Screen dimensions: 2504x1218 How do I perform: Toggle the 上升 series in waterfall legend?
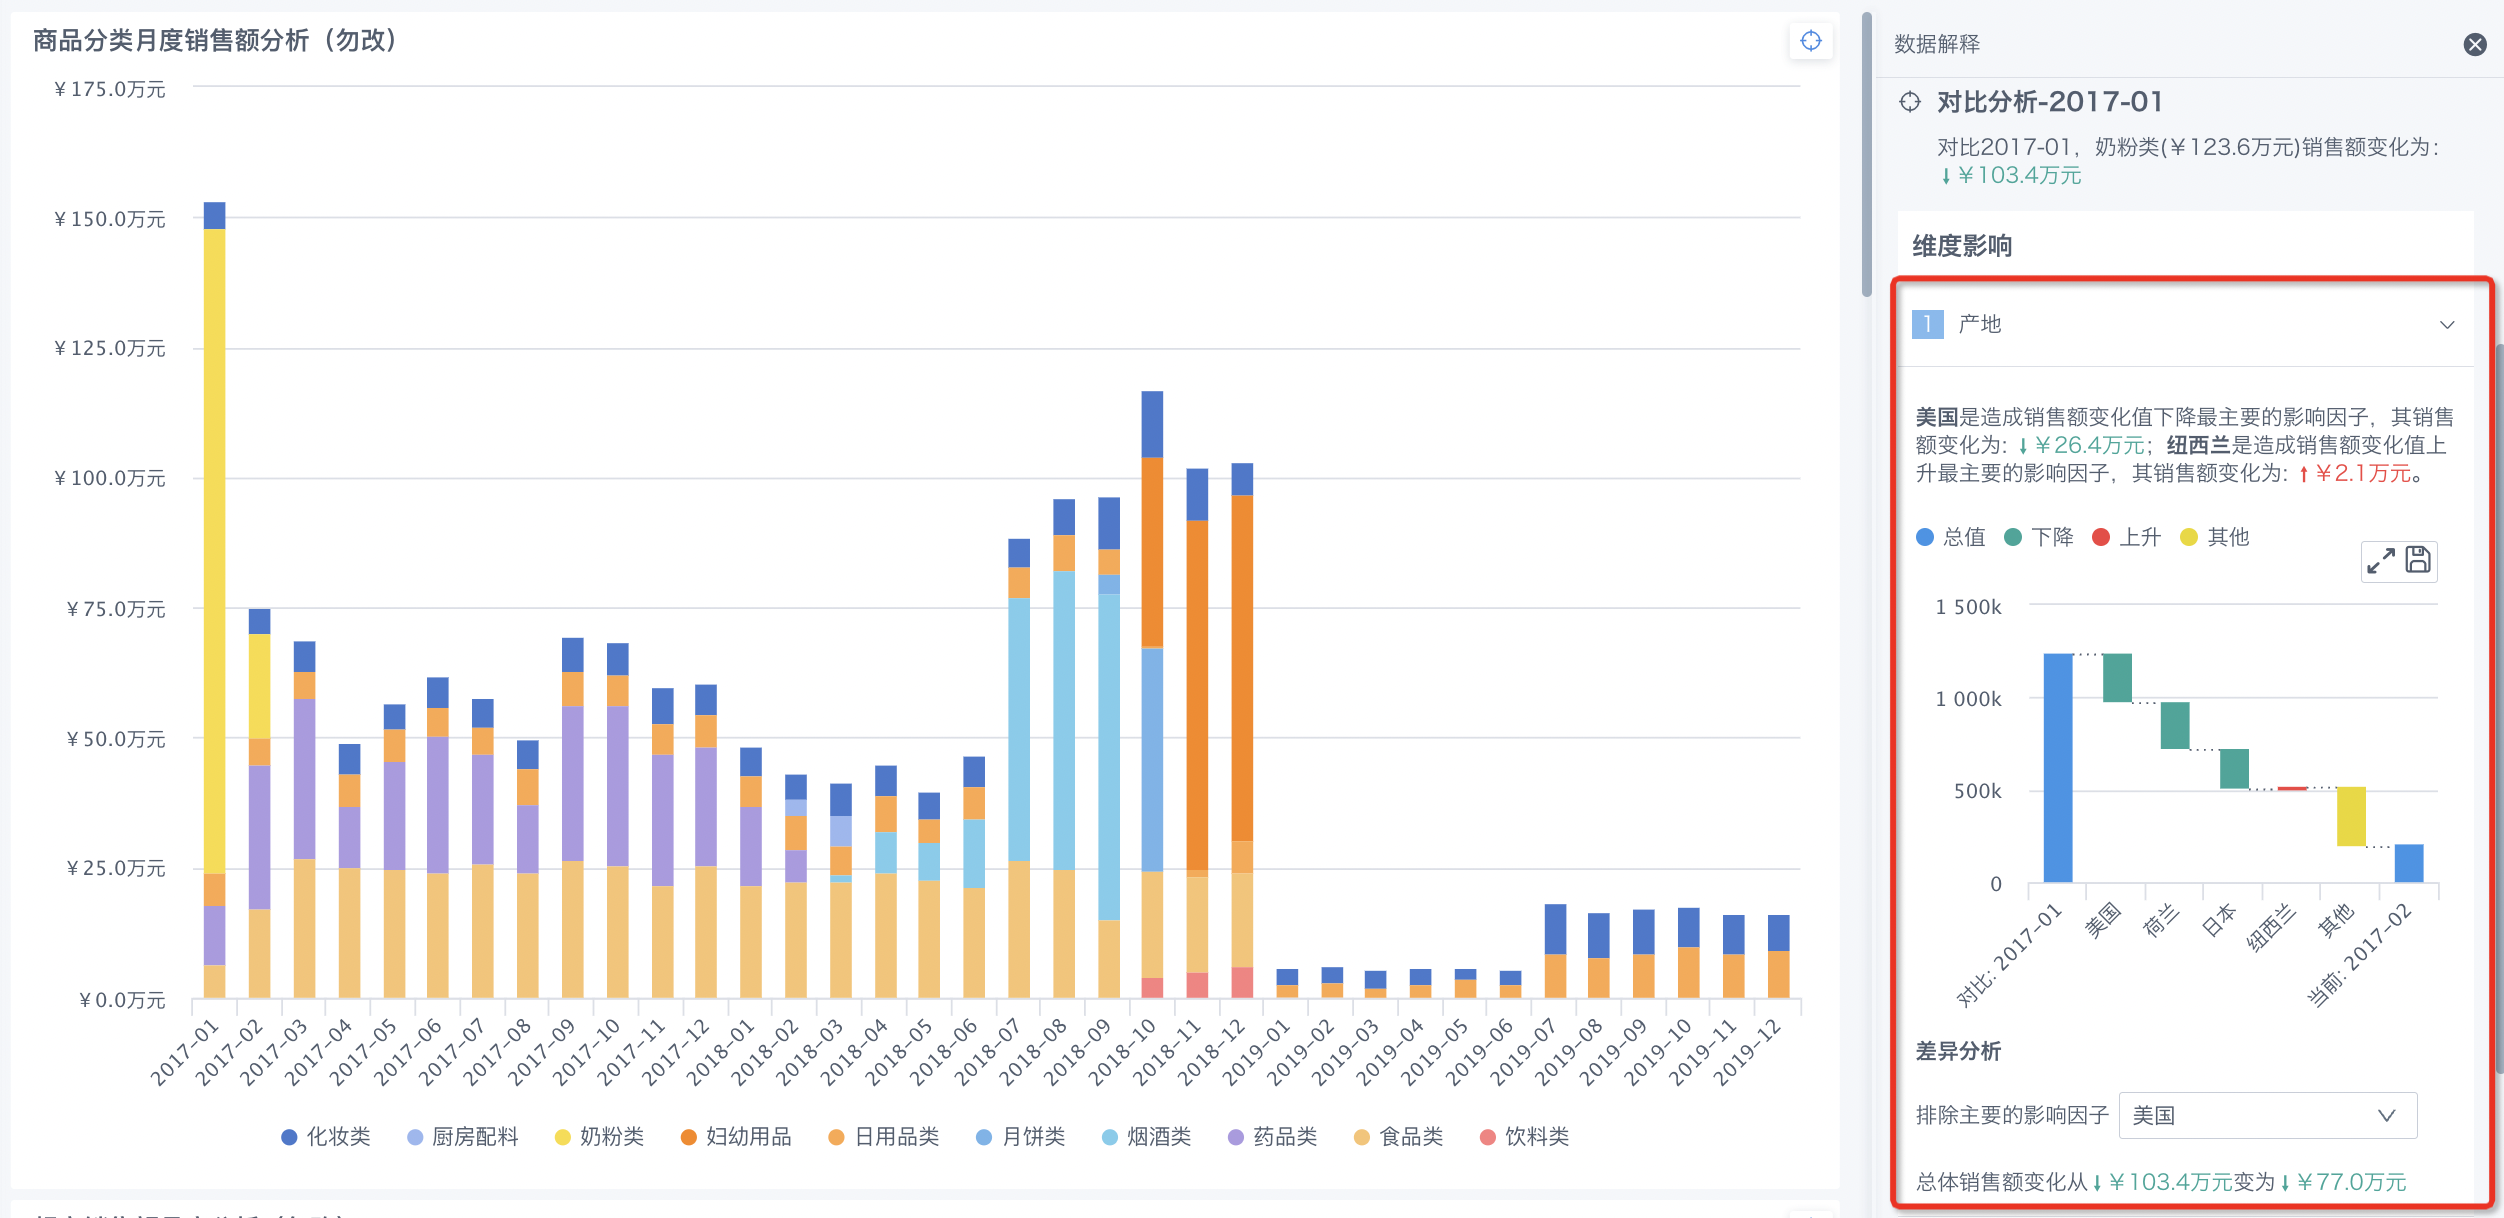click(2127, 537)
